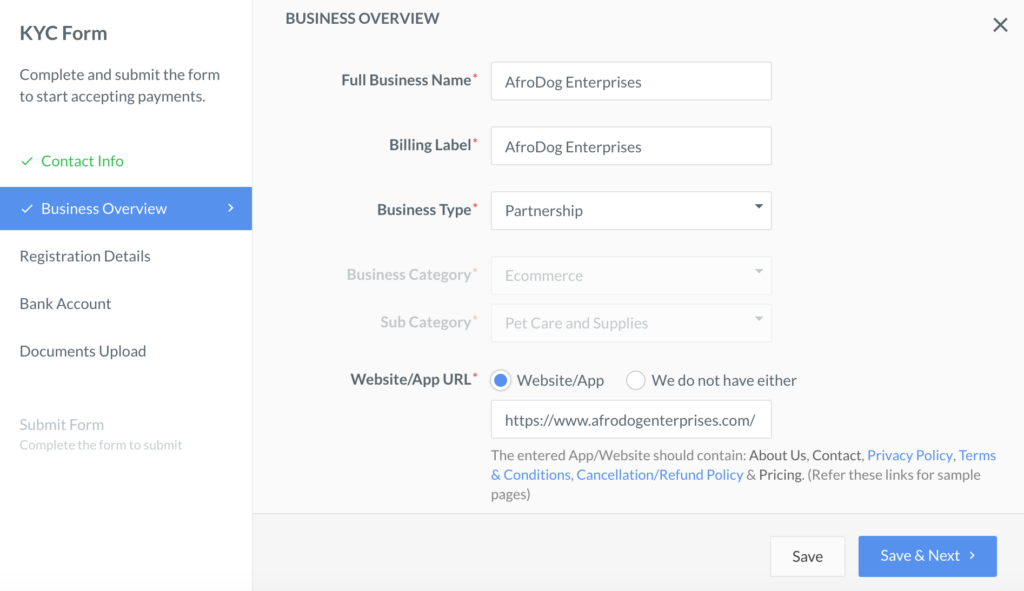Select the Contact Info step

pos(82,161)
